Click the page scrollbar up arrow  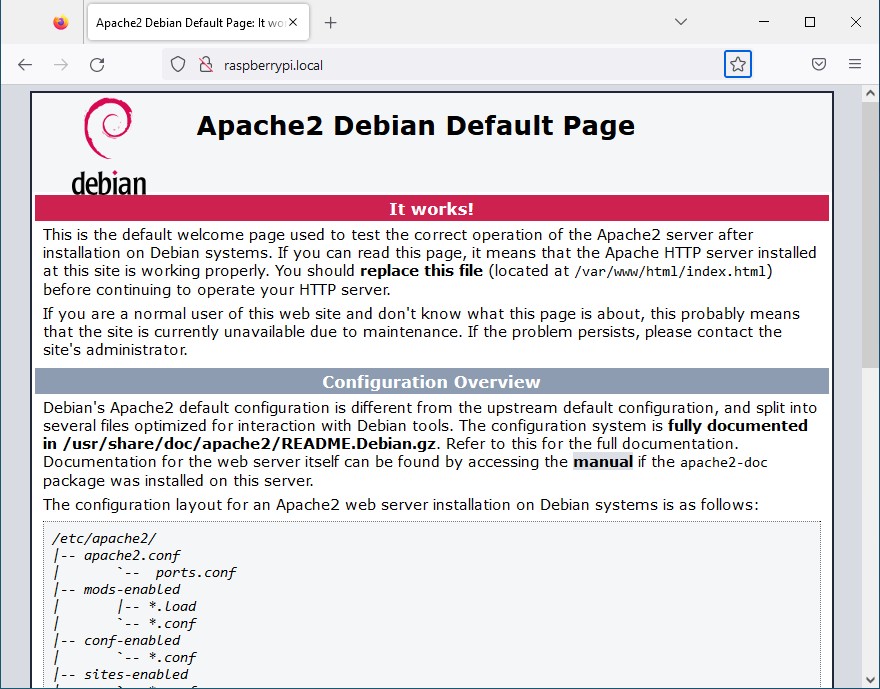pos(870,93)
